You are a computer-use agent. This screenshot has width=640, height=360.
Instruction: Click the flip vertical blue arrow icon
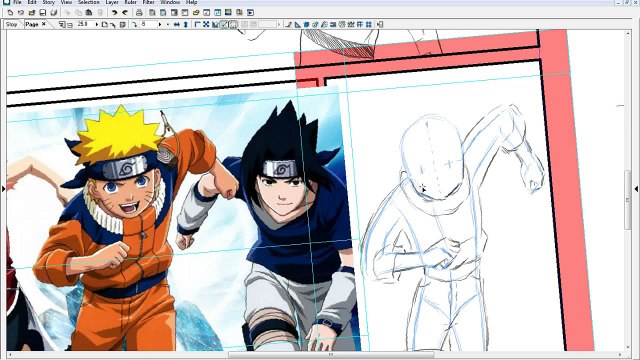point(186,24)
